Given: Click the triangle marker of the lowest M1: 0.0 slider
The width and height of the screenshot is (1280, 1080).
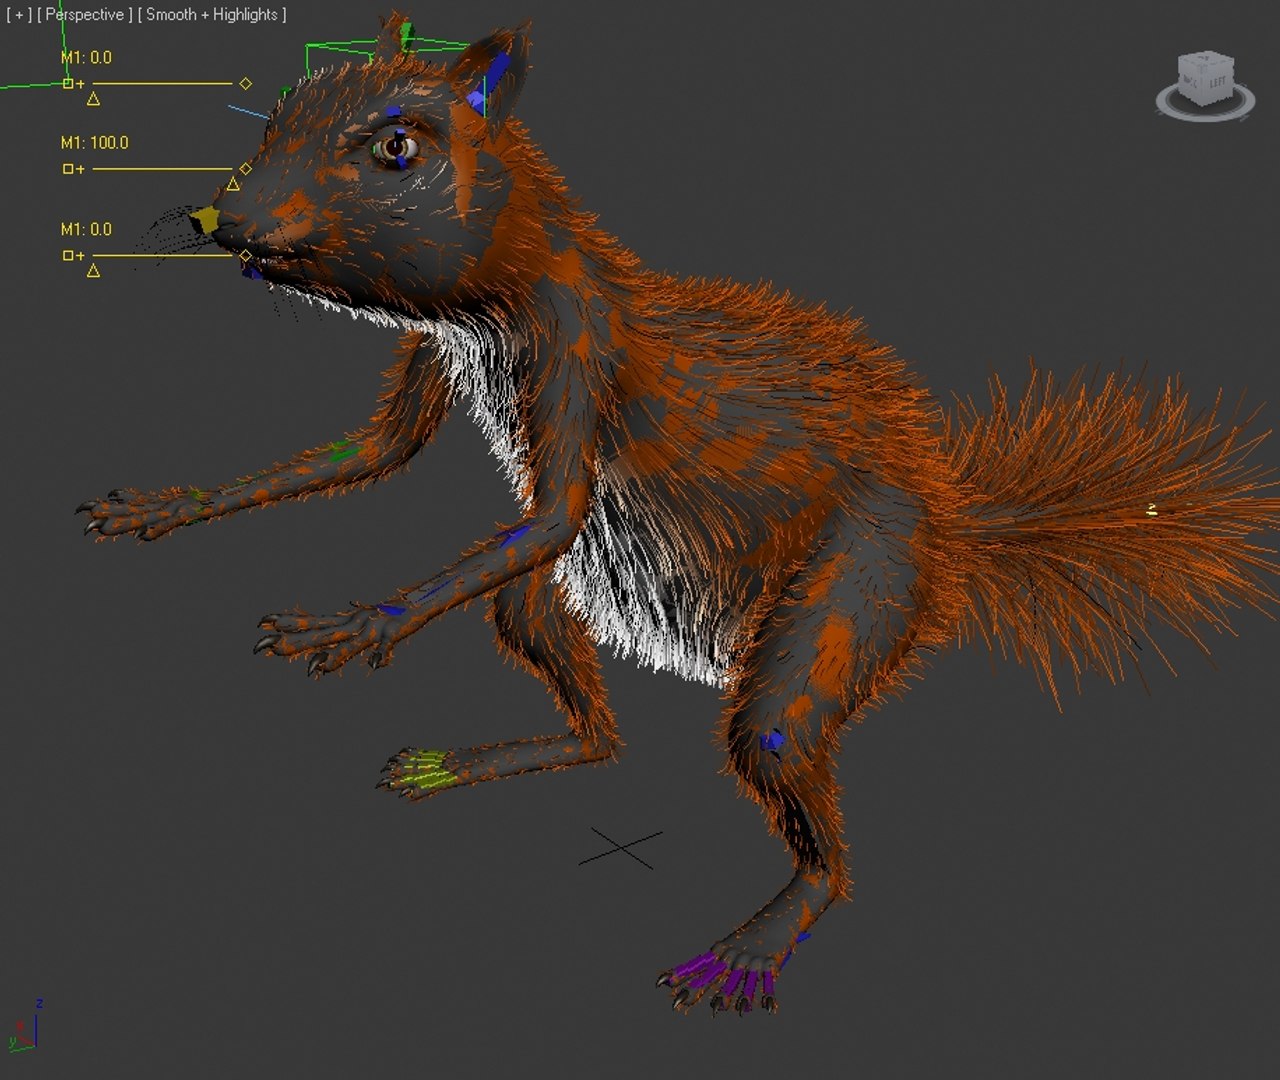Looking at the screenshot, I should click(93, 270).
